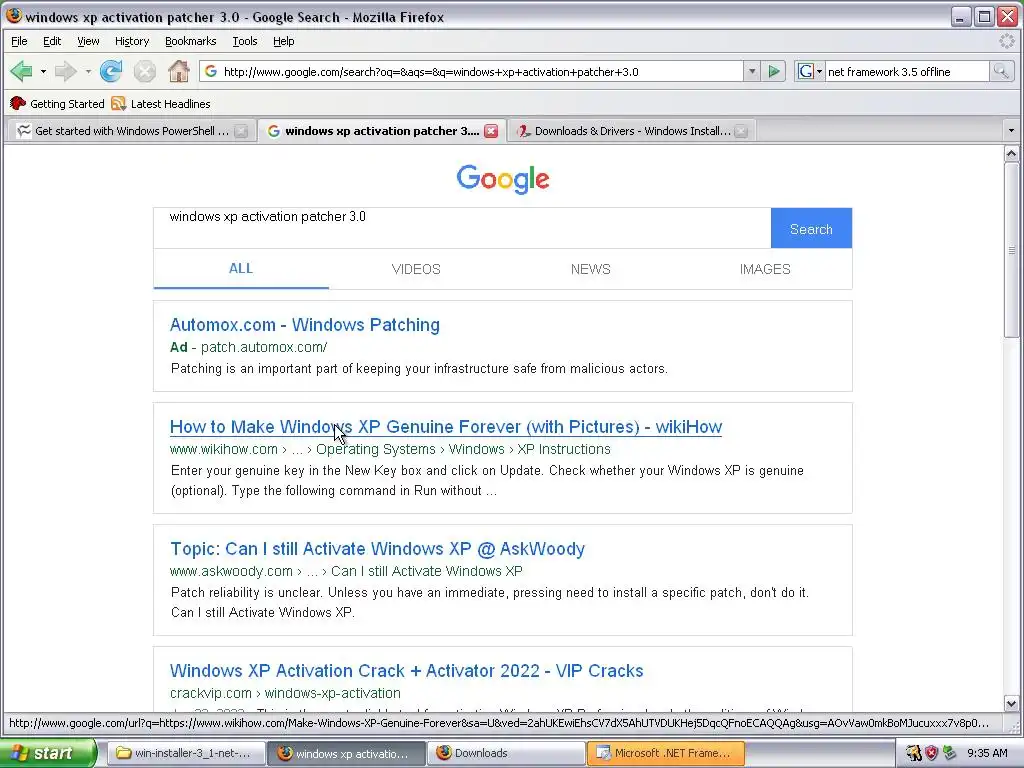Open the Bookmarks menu

coord(190,41)
